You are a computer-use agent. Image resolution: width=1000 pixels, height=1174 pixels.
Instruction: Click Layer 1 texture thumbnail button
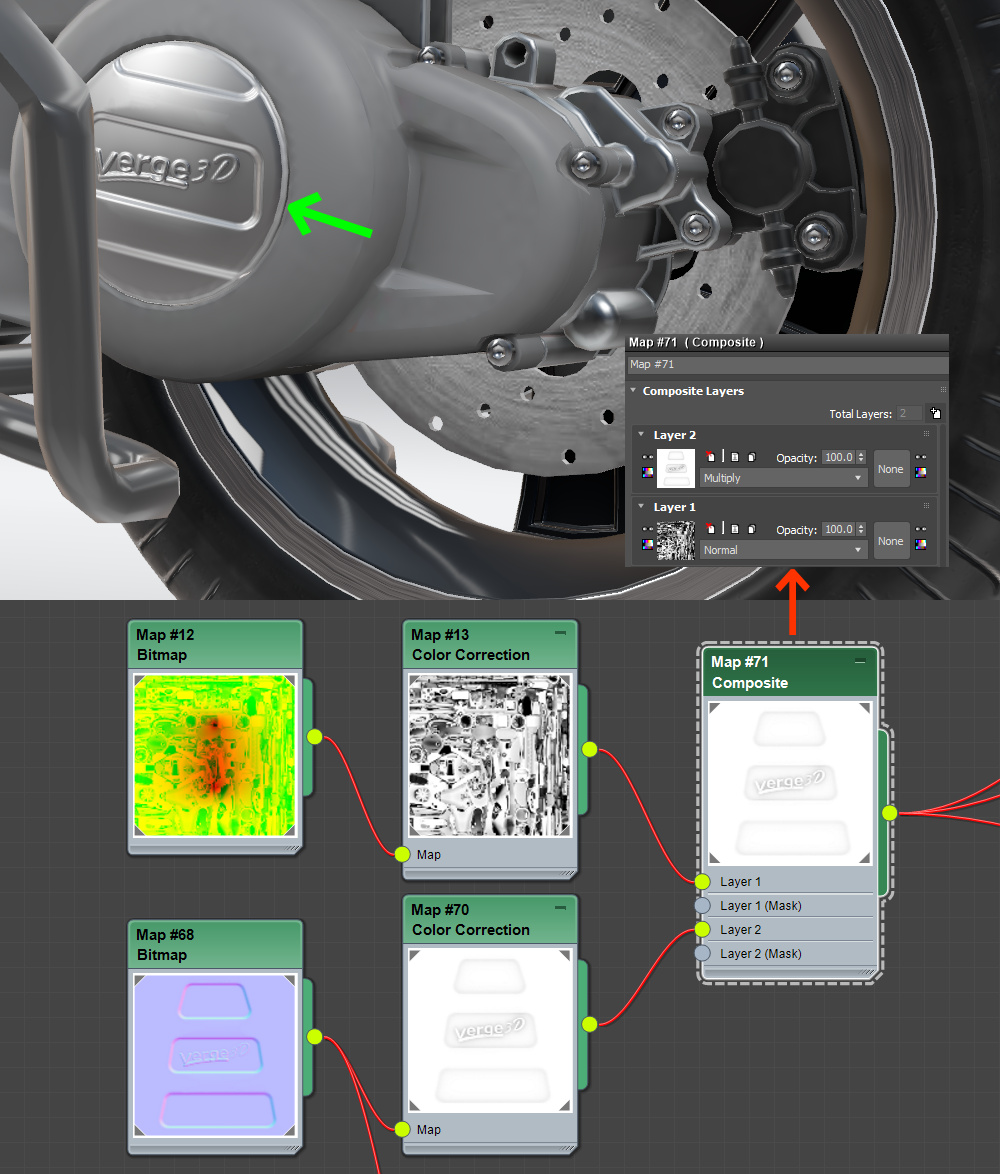coord(676,541)
